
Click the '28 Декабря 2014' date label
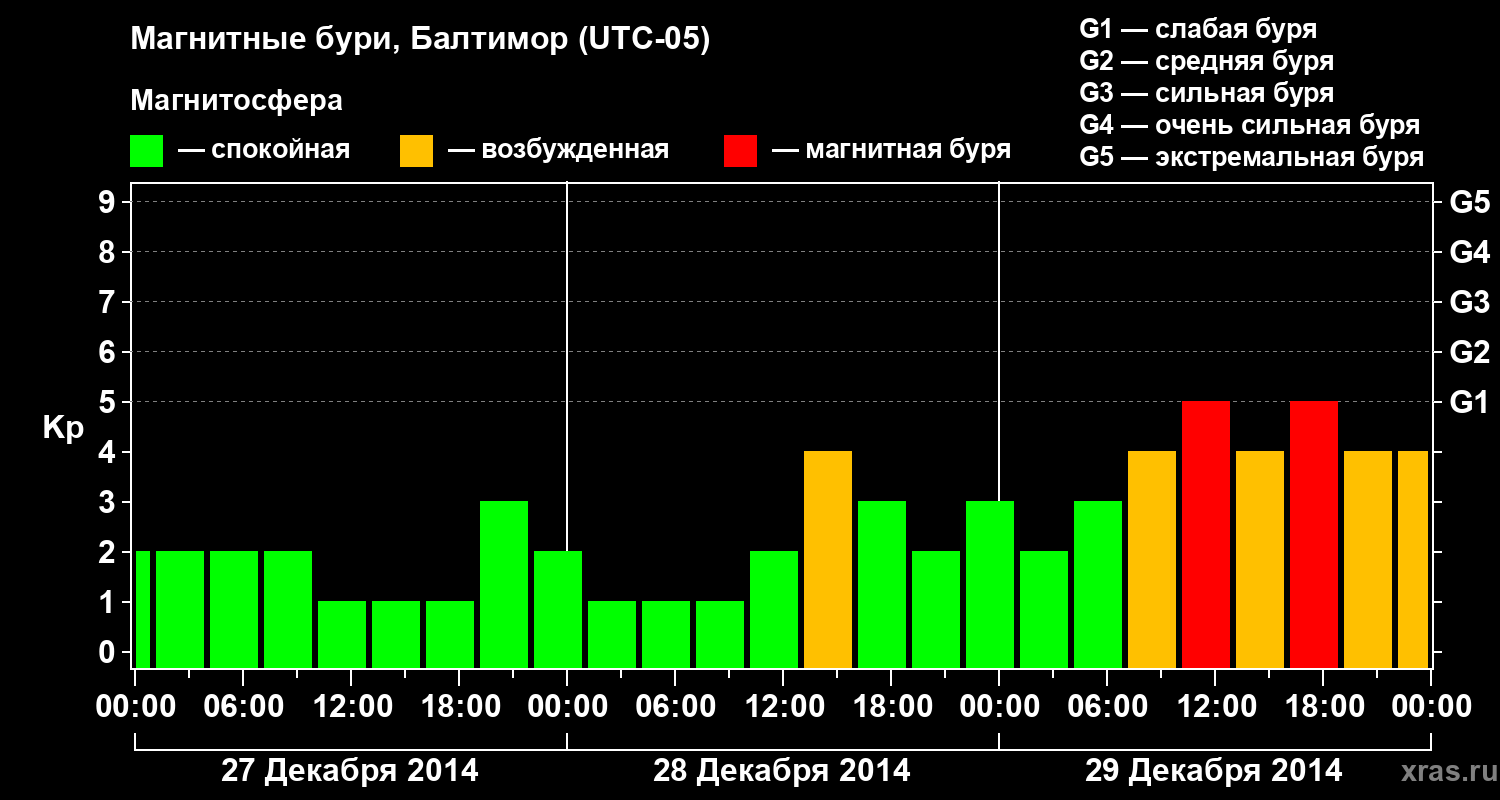[x=782, y=771]
